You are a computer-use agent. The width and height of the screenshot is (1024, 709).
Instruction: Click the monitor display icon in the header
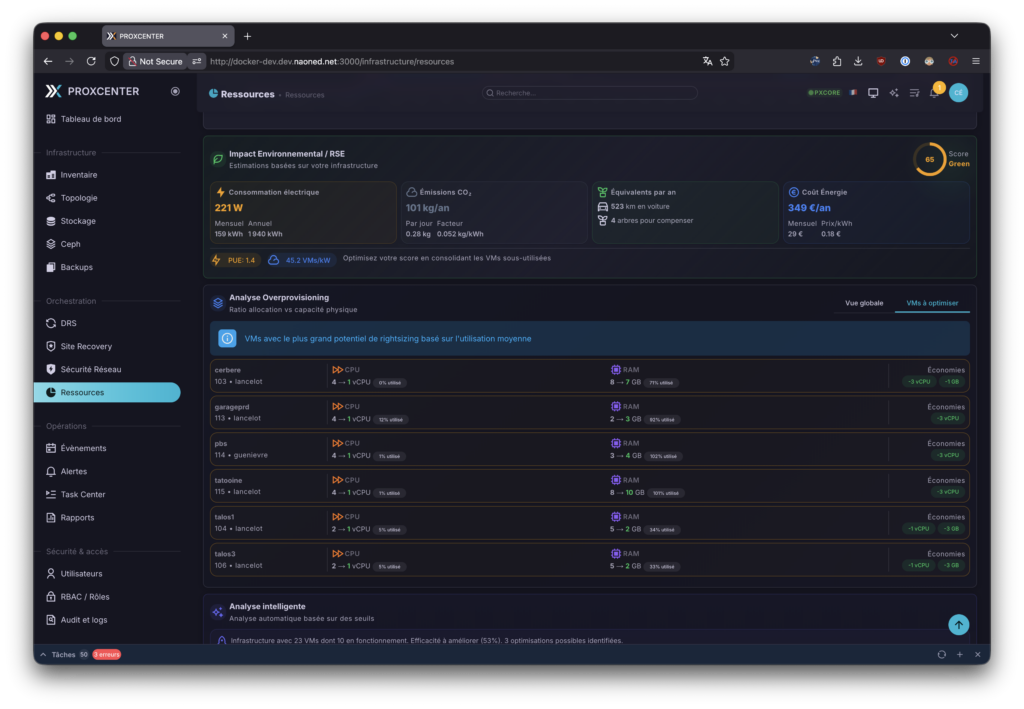[x=873, y=93]
